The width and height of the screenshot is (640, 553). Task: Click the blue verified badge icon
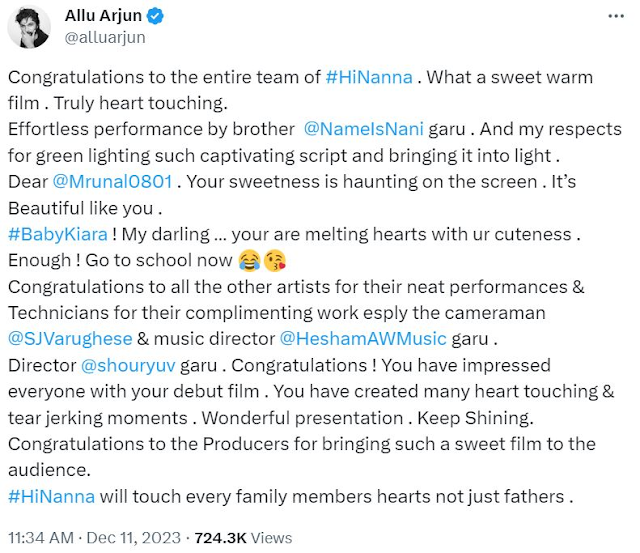[155, 16]
